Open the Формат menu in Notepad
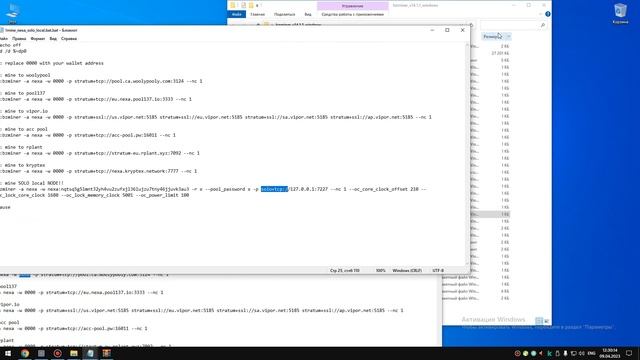Viewport: 640px width, 360px height. 38,39
